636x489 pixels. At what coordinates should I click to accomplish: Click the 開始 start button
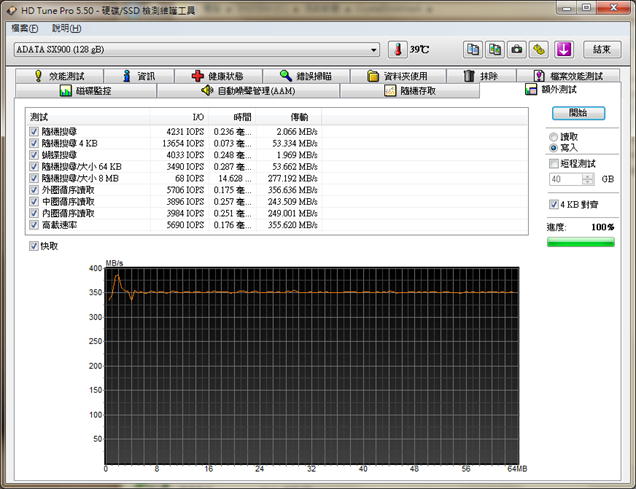coord(578,113)
